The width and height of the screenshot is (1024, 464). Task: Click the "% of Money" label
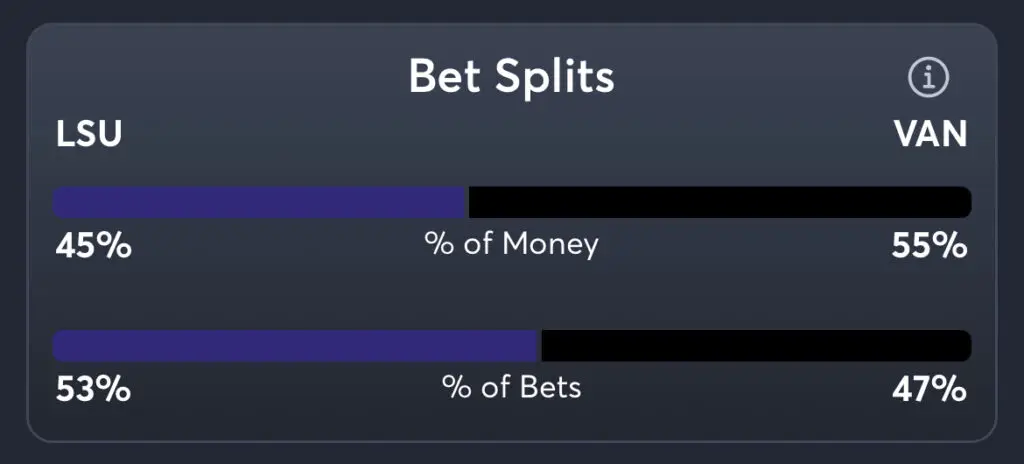click(511, 244)
